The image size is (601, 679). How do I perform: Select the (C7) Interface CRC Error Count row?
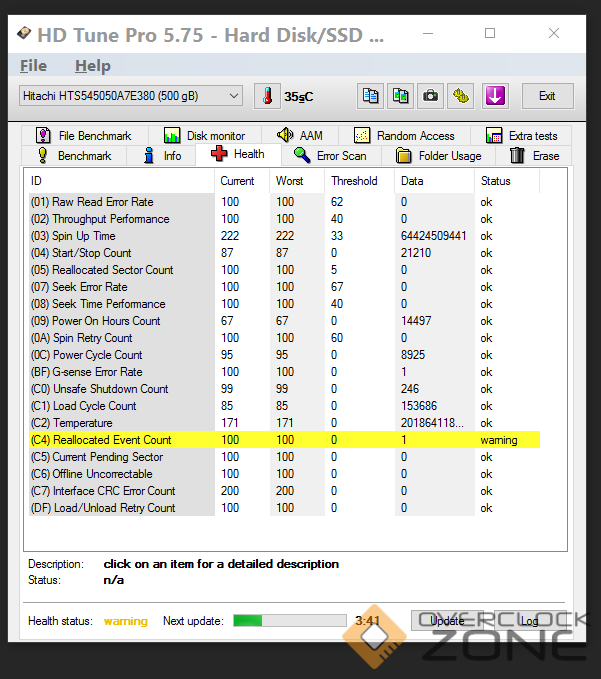(284, 491)
